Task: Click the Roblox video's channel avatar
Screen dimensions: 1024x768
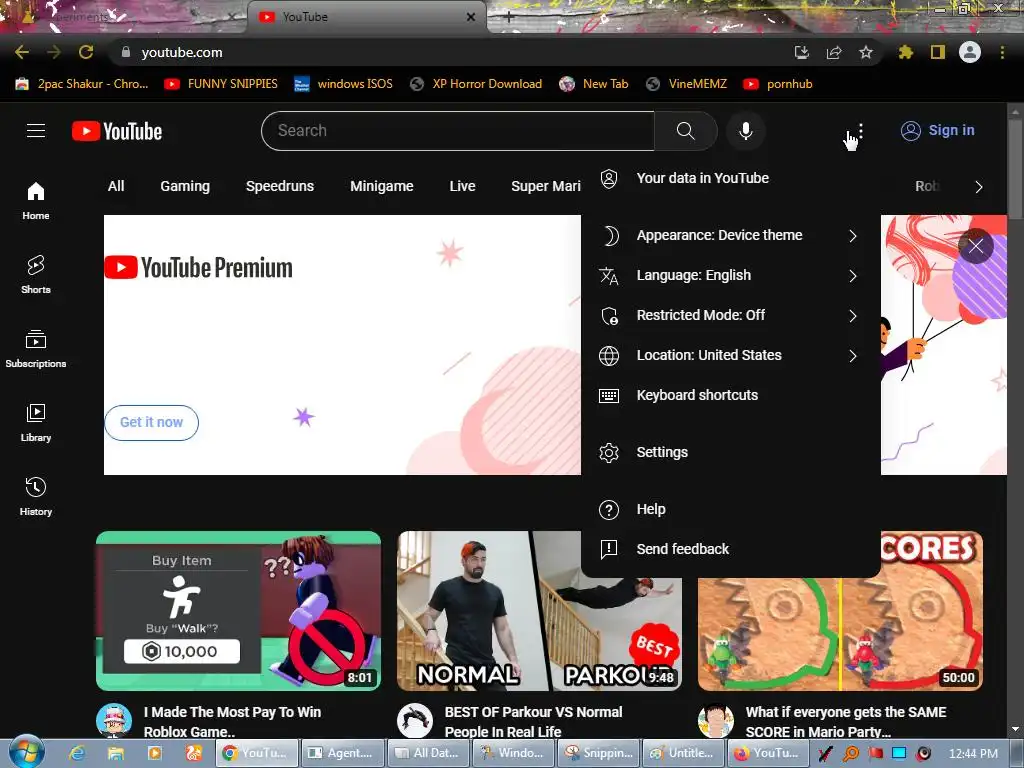Action: click(x=114, y=721)
